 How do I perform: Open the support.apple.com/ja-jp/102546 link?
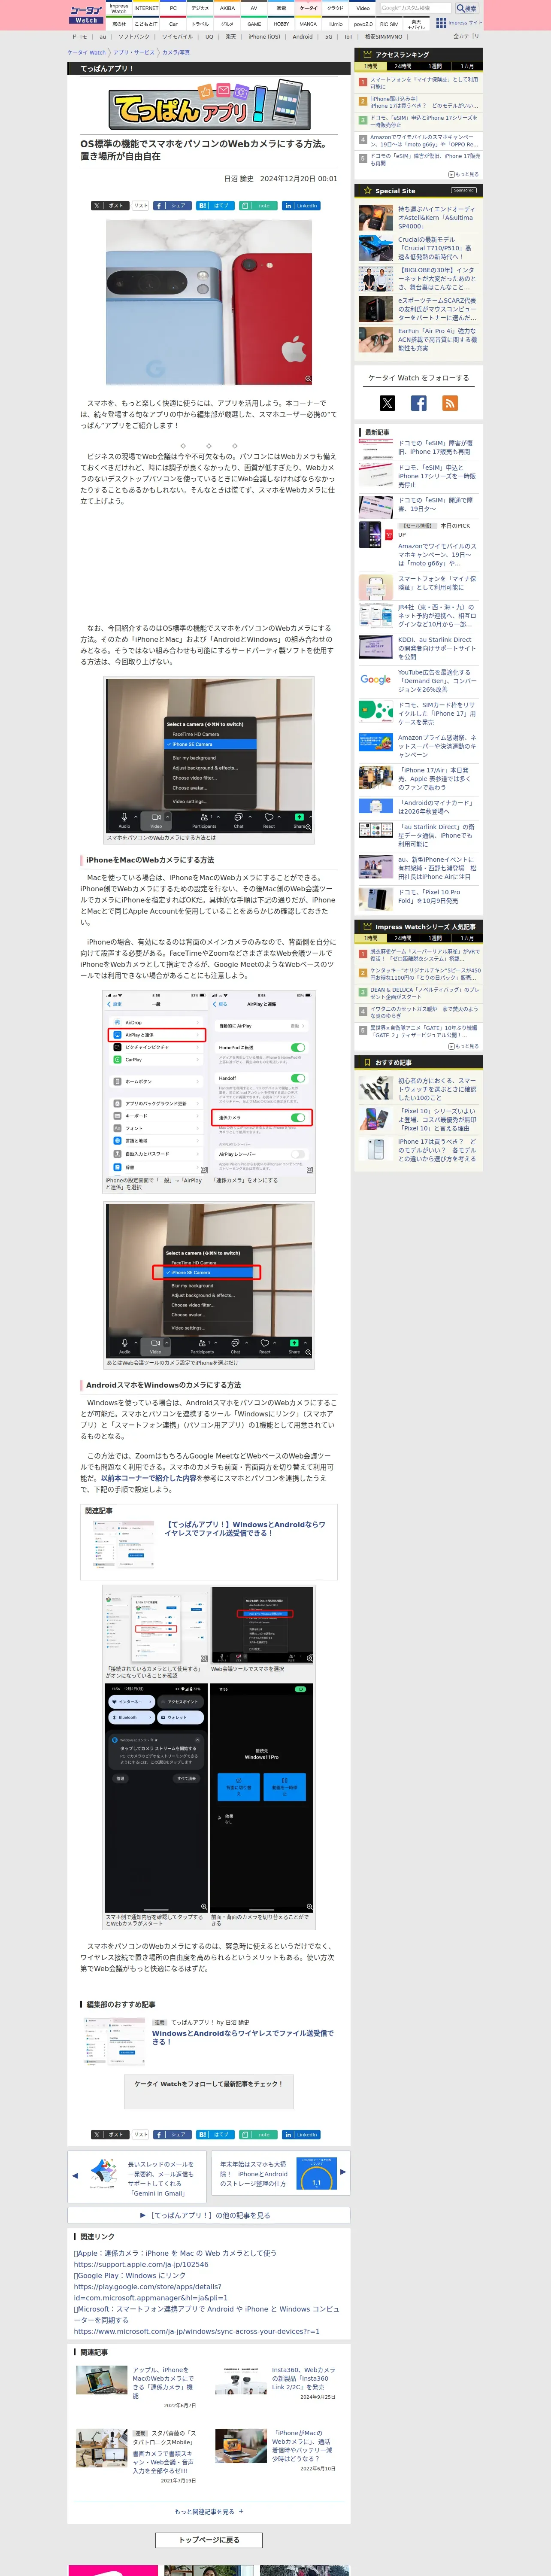(x=141, y=2264)
